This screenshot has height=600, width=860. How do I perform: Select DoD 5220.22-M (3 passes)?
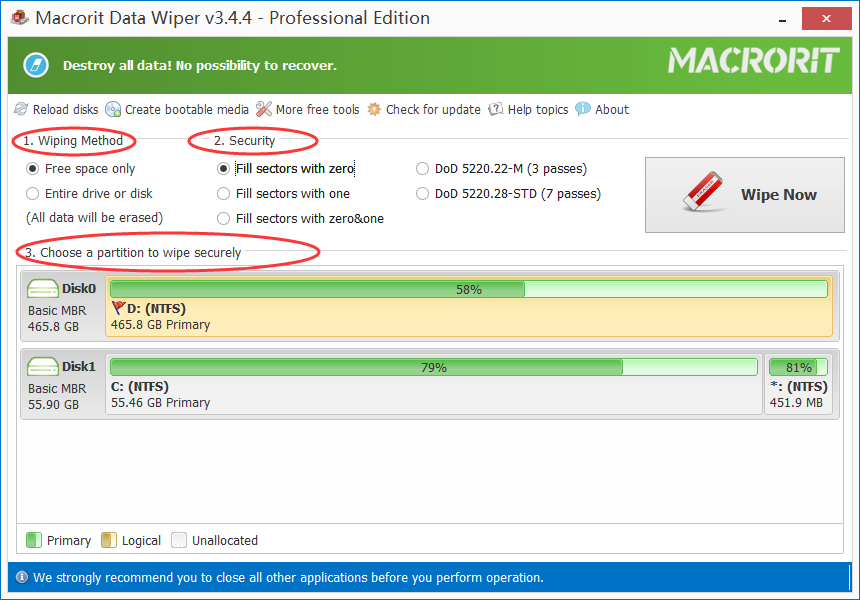tap(423, 169)
